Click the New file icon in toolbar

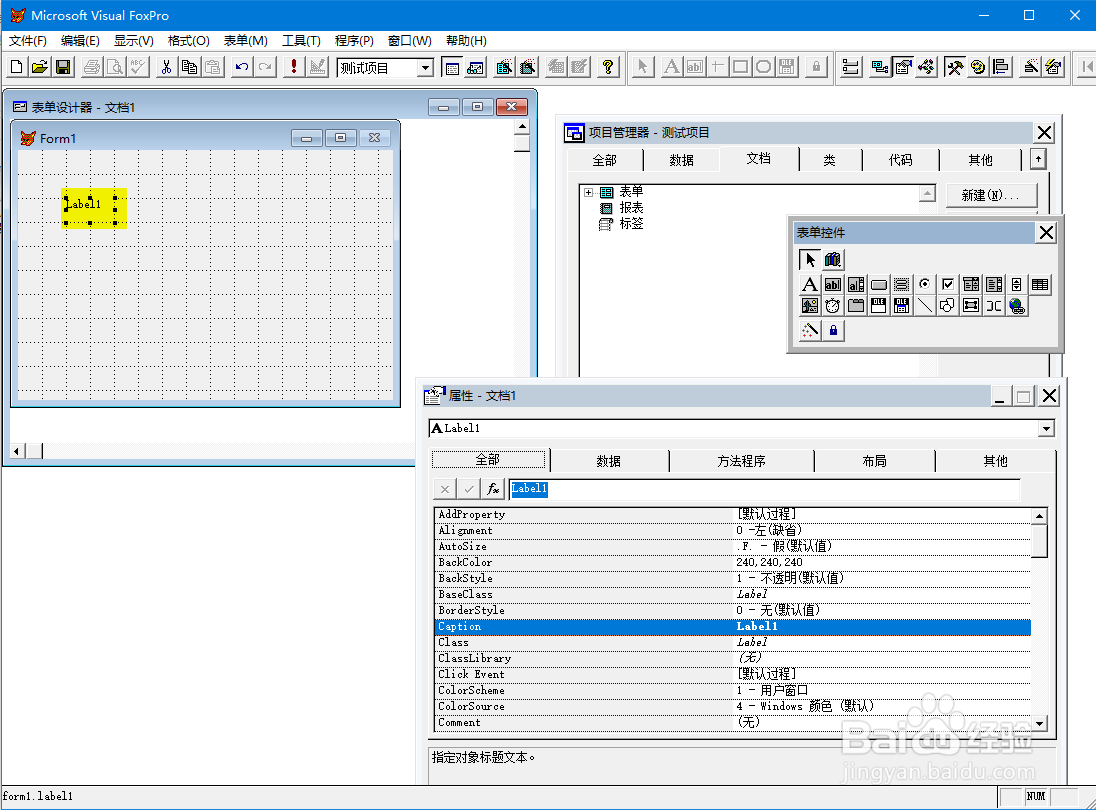pyautogui.click(x=17, y=67)
